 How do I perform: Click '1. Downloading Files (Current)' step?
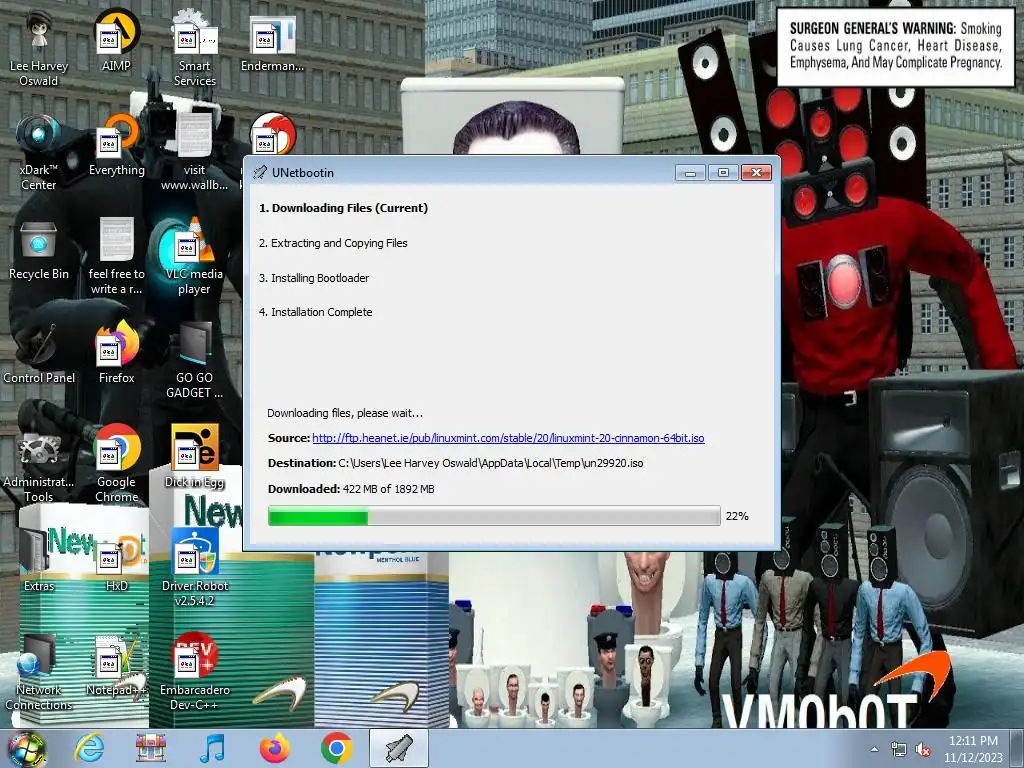pos(344,208)
